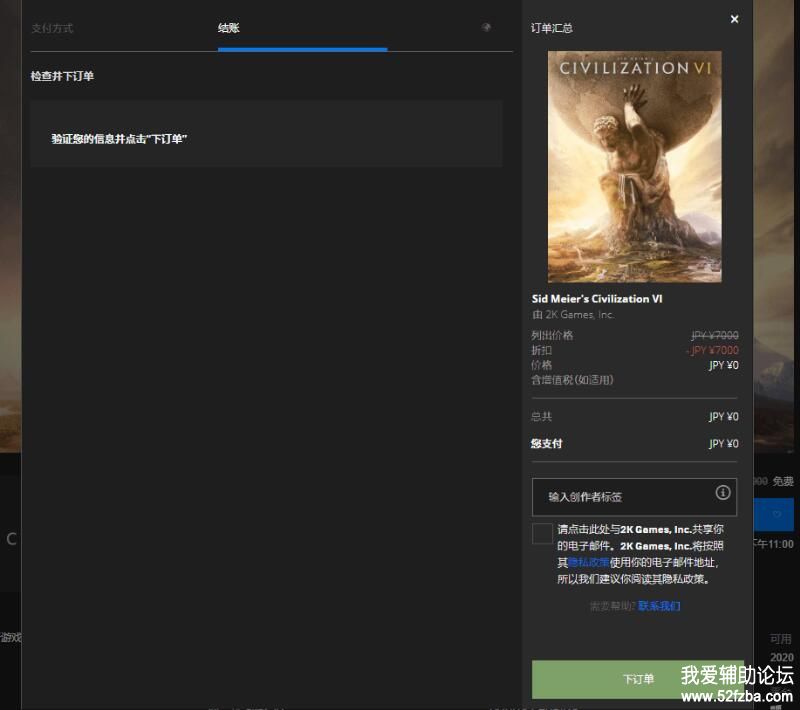
Task: Click the 由 2K Games, Inc. publisher text
Action: tap(572, 315)
